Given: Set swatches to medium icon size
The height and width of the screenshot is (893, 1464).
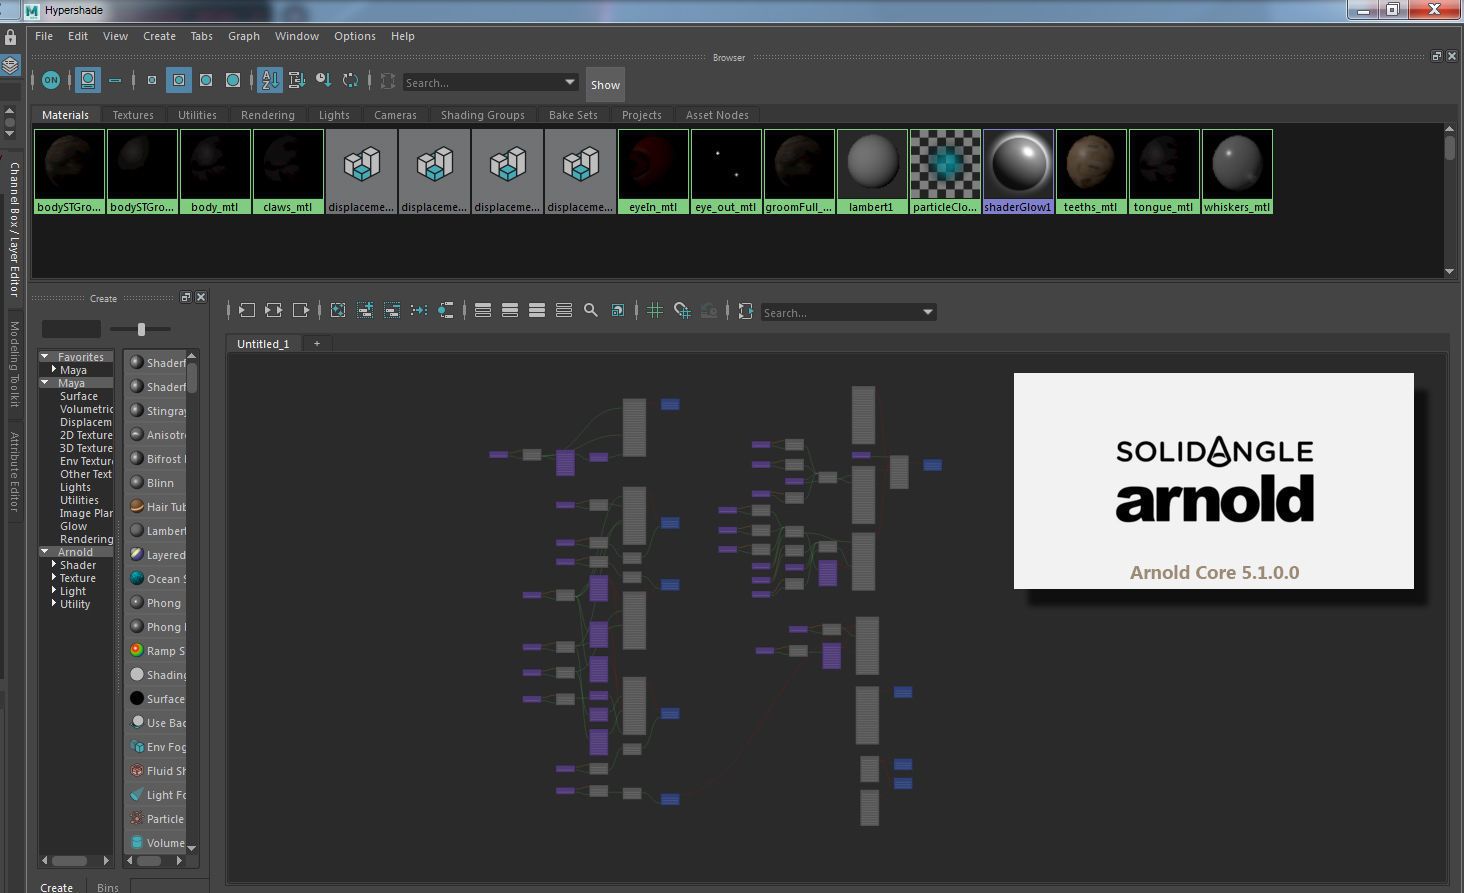Looking at the screenshot, I should tap(179, 80).
